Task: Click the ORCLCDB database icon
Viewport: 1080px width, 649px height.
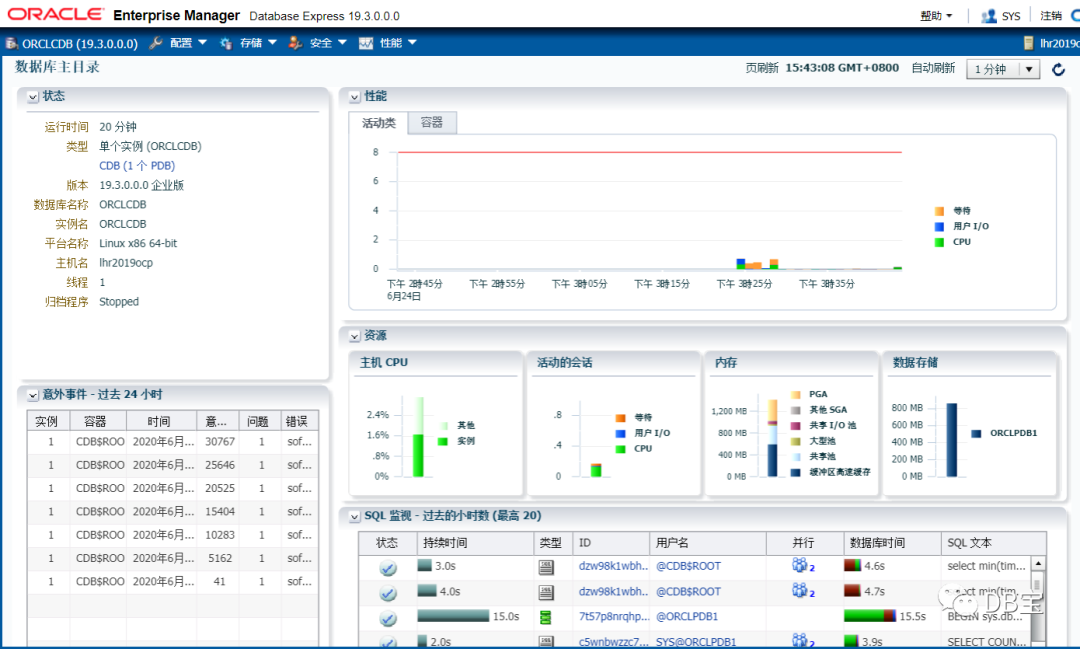Action: [x=12, y=43]
